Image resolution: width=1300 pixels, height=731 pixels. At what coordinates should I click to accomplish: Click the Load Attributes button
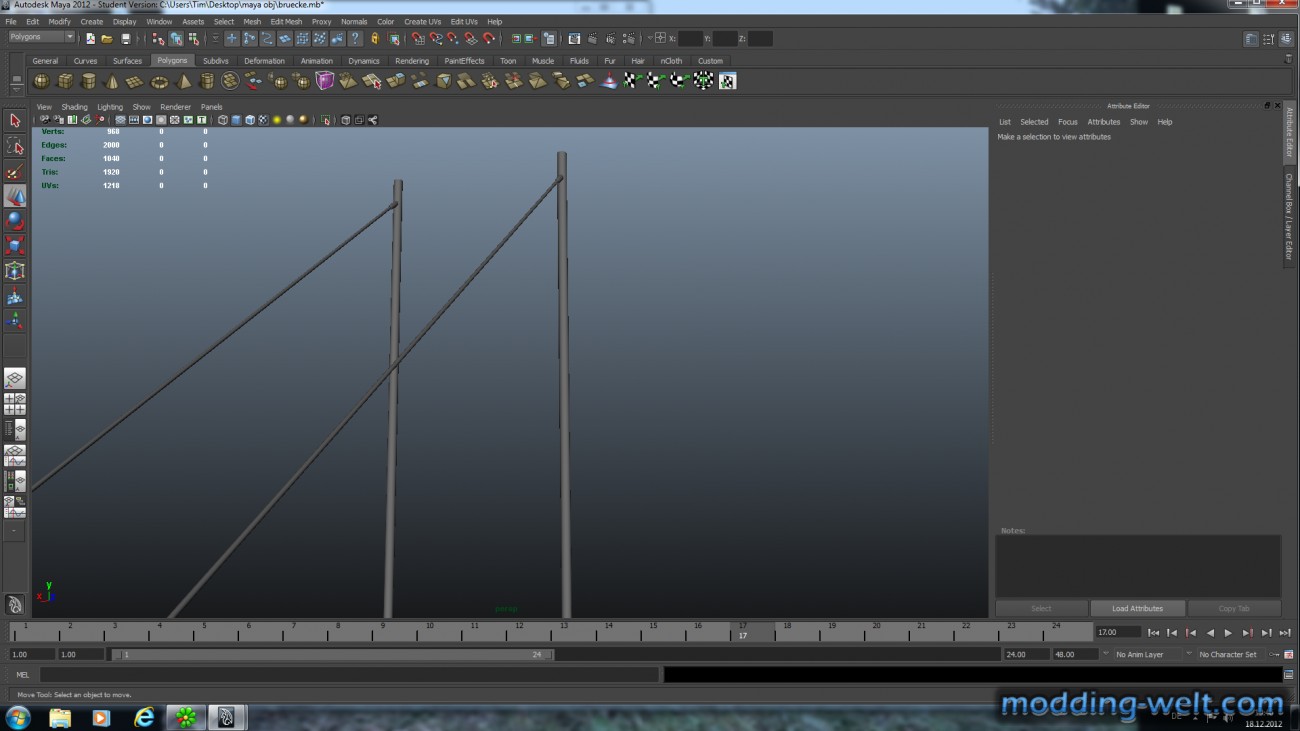(1137, 608)
